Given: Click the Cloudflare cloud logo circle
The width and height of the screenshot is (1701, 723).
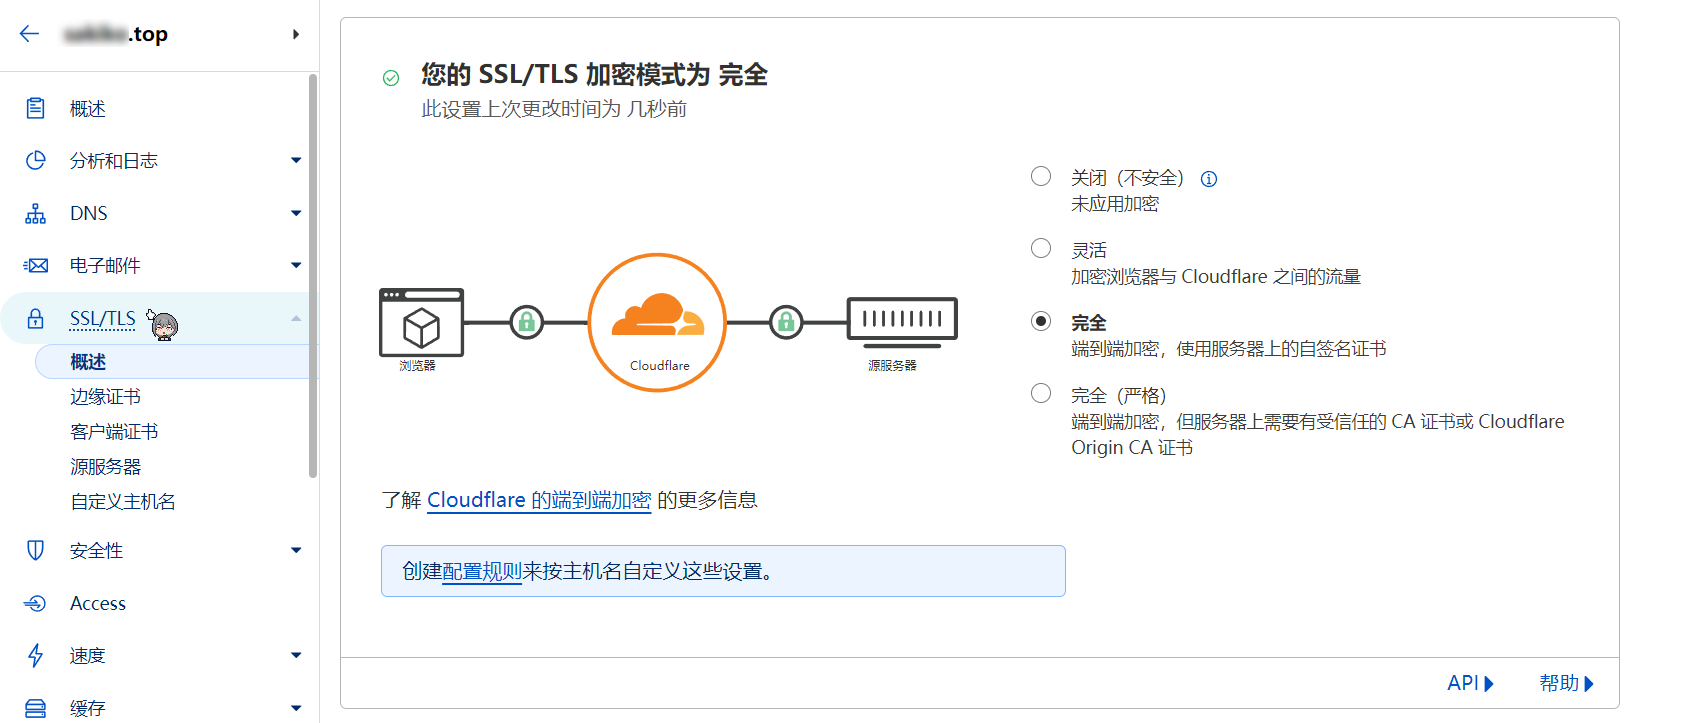Looking at the screenshot, I should (x=657, y=322).
